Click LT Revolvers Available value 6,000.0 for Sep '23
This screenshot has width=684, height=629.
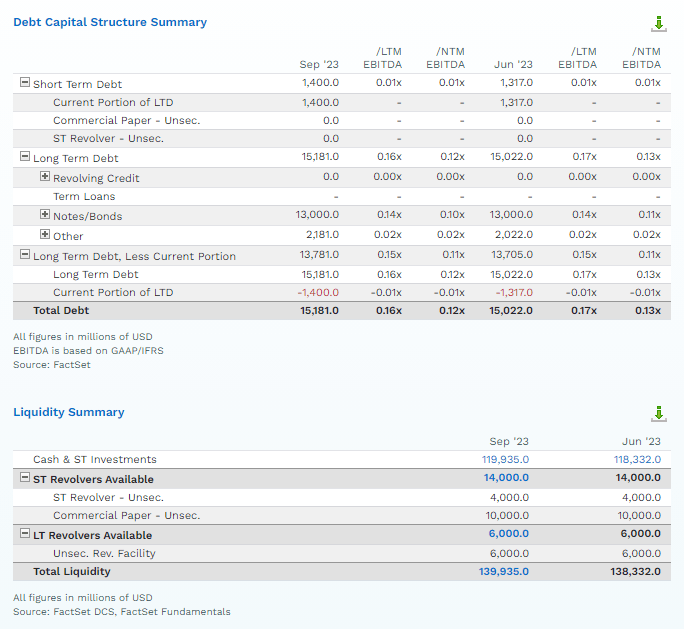(x=508, y=535)
